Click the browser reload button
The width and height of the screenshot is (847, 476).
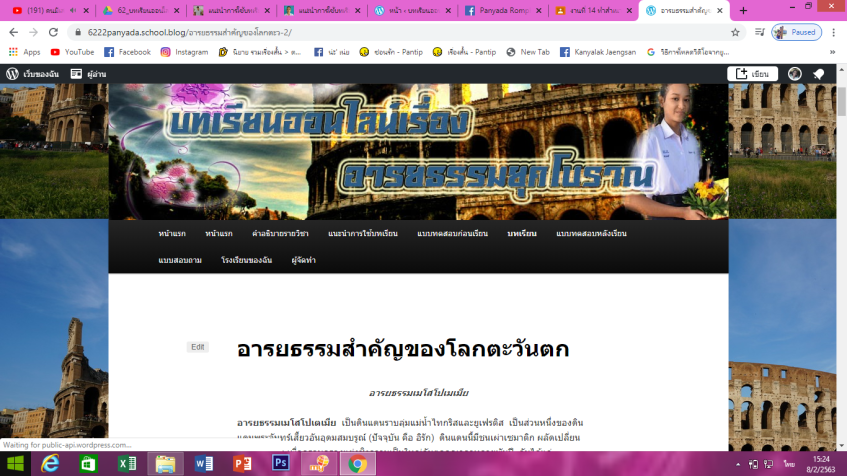[x=55, y=32]
